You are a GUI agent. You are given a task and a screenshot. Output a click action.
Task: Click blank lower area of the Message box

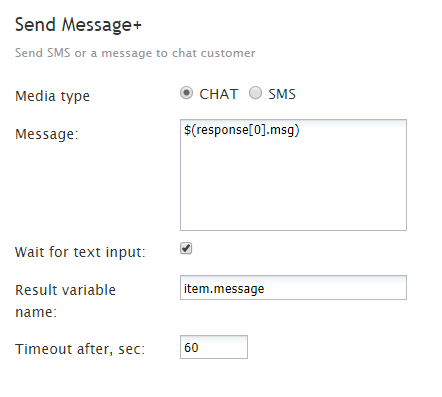coord(293,193)
